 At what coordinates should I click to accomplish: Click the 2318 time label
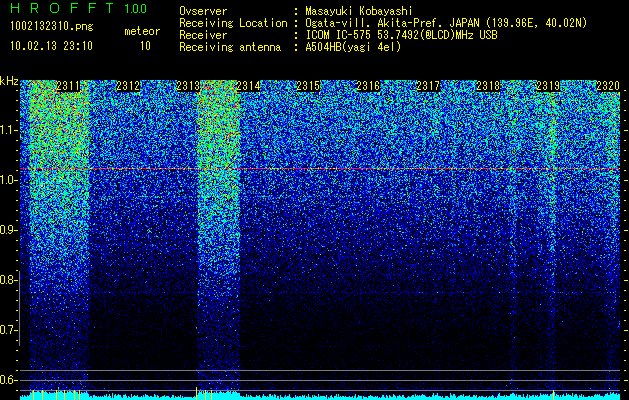point(488,86)
